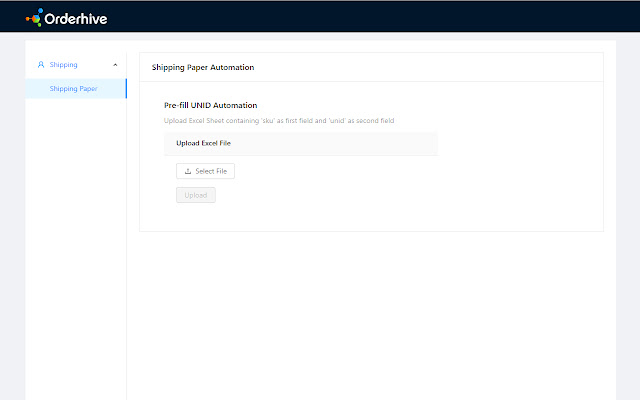Click the Upload button
The width and height of the screenshot is (640, 400).
pyautogui.click(x=196, y=195)
